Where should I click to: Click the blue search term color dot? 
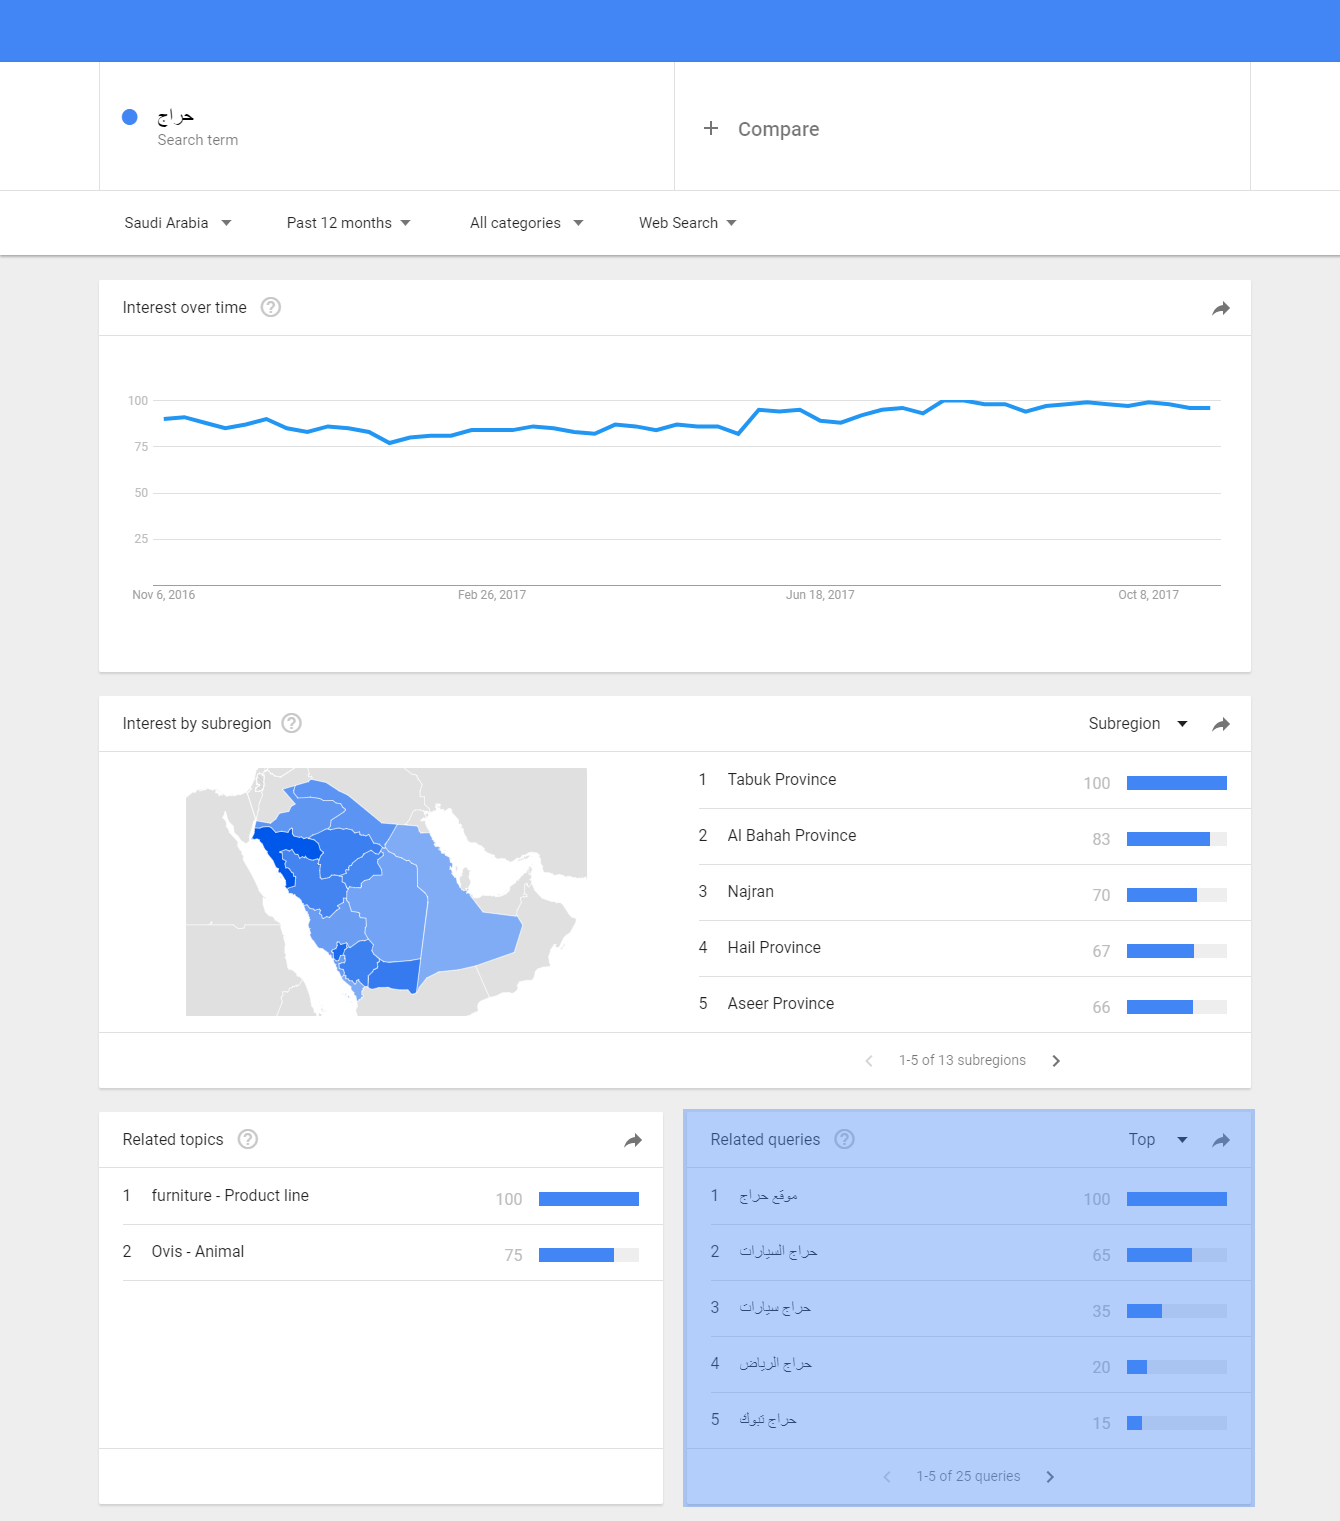coord(129,117)
